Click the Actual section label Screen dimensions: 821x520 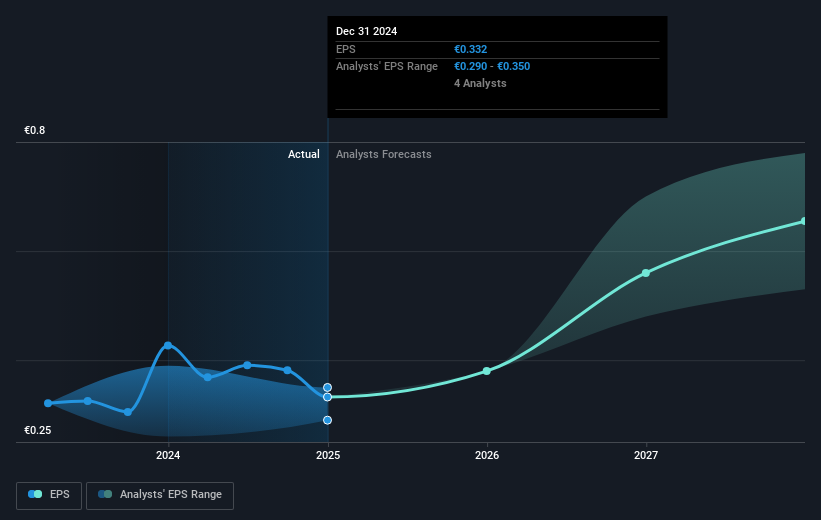[304, 154]
